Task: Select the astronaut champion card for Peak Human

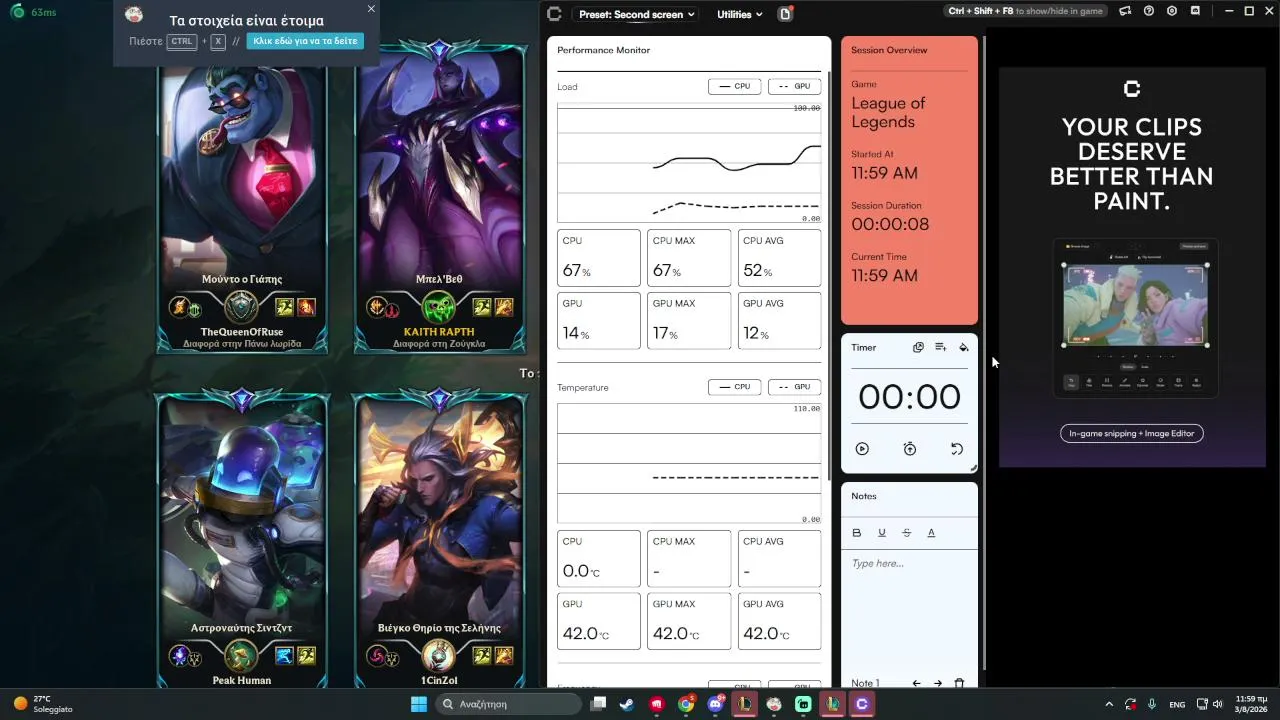Action: coord(243,540)
